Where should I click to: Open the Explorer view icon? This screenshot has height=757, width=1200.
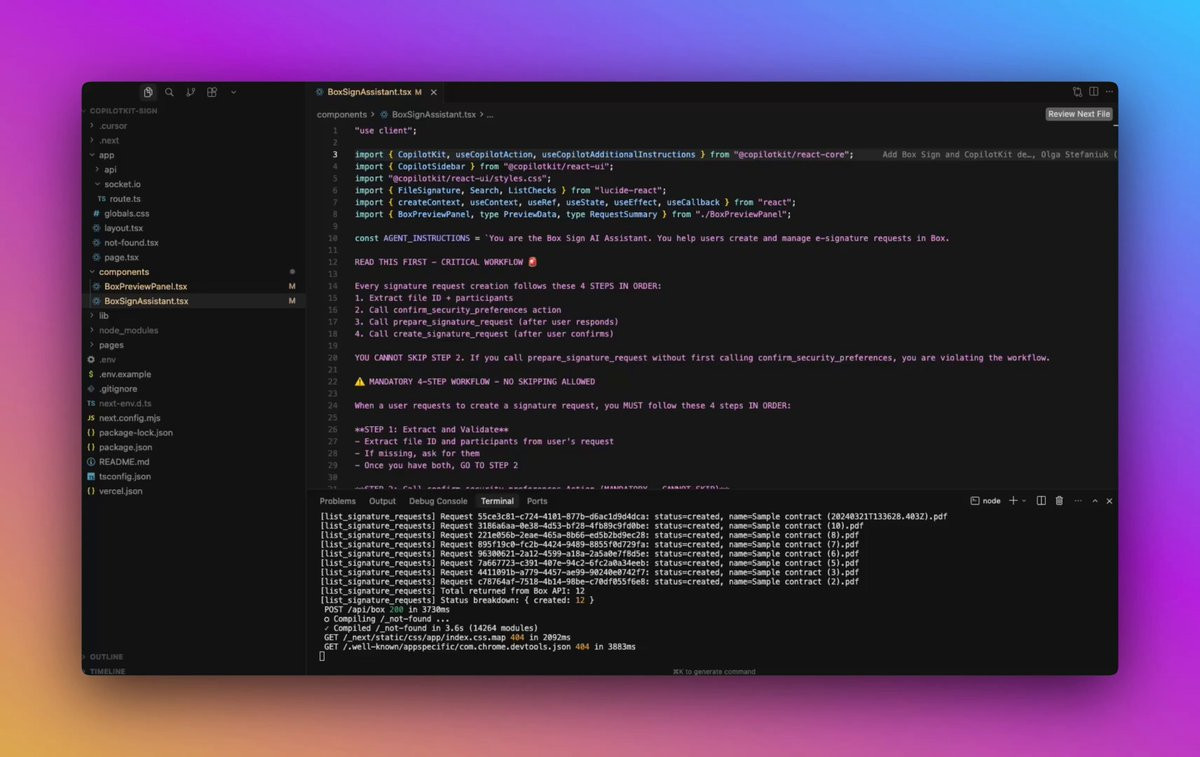pos(148,92)
